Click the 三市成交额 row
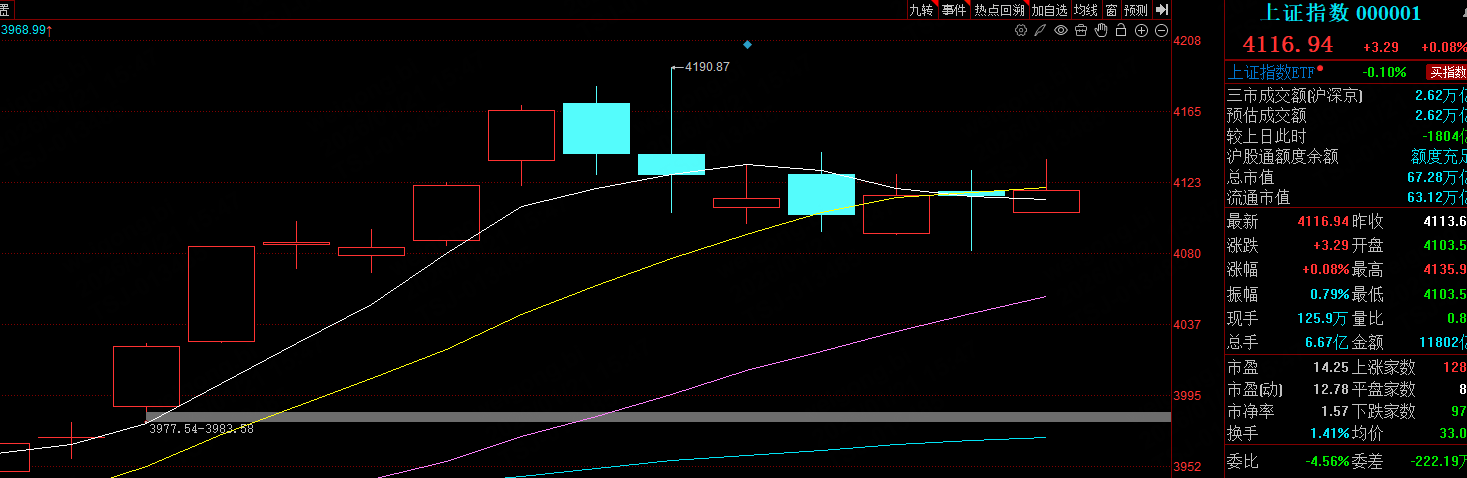Screen dimensions: 1467x478 [1346, 96]
